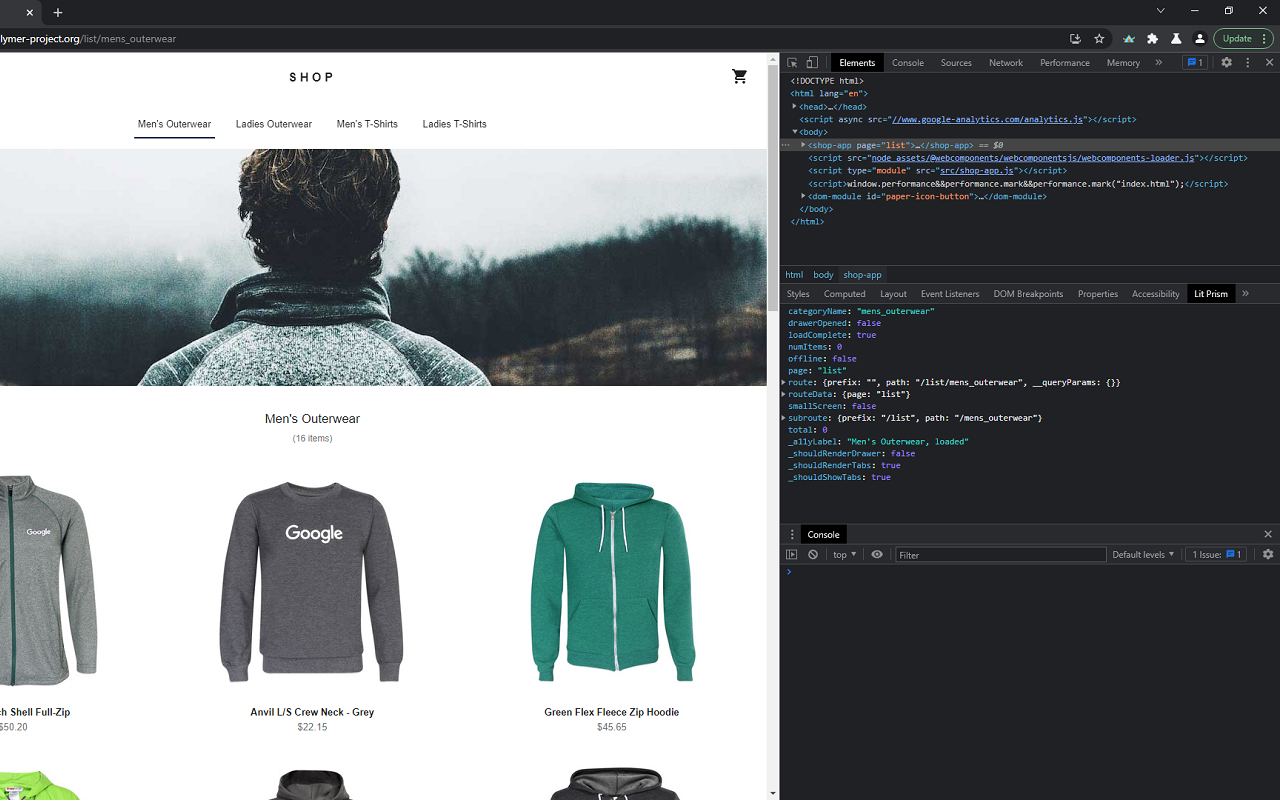Screen dimensions: 1280x800
Task: Click the Chrome Update button
Action: (1243, 39)
